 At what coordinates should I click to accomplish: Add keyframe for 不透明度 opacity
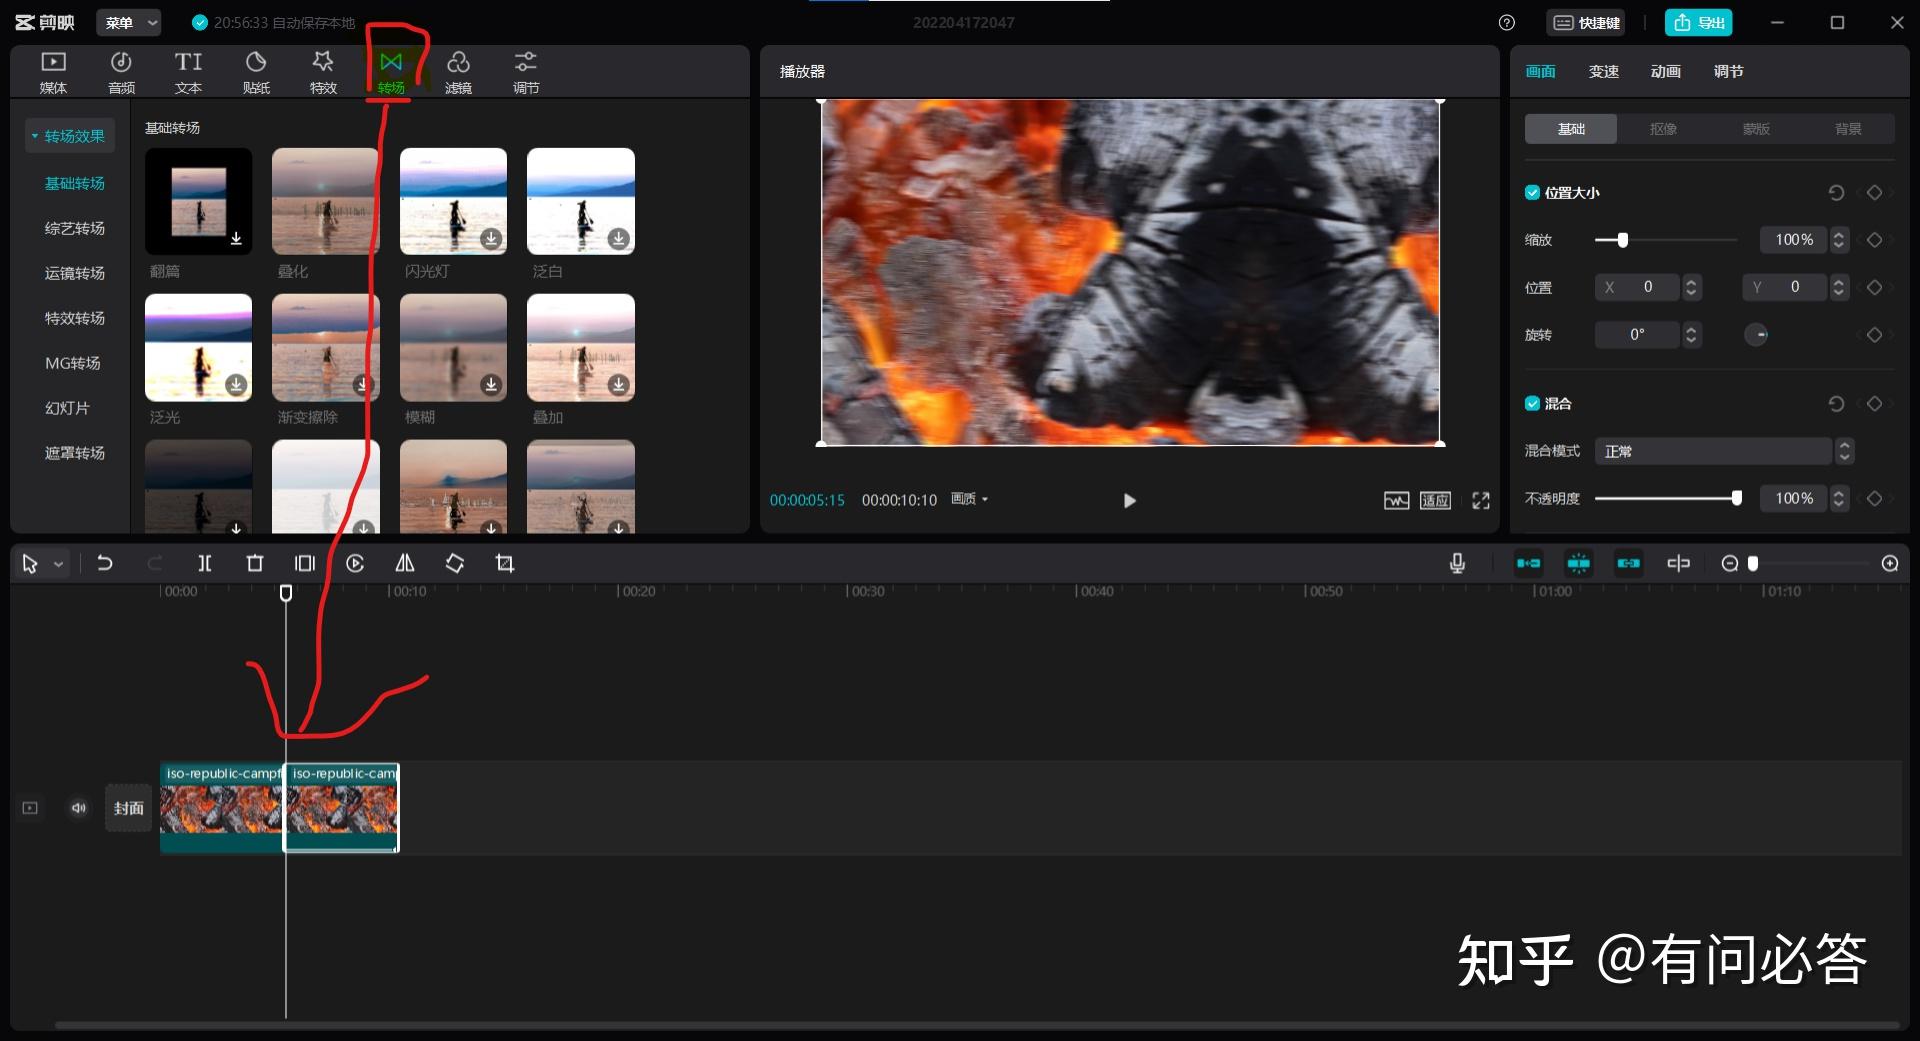click(x=1874, y=498)
